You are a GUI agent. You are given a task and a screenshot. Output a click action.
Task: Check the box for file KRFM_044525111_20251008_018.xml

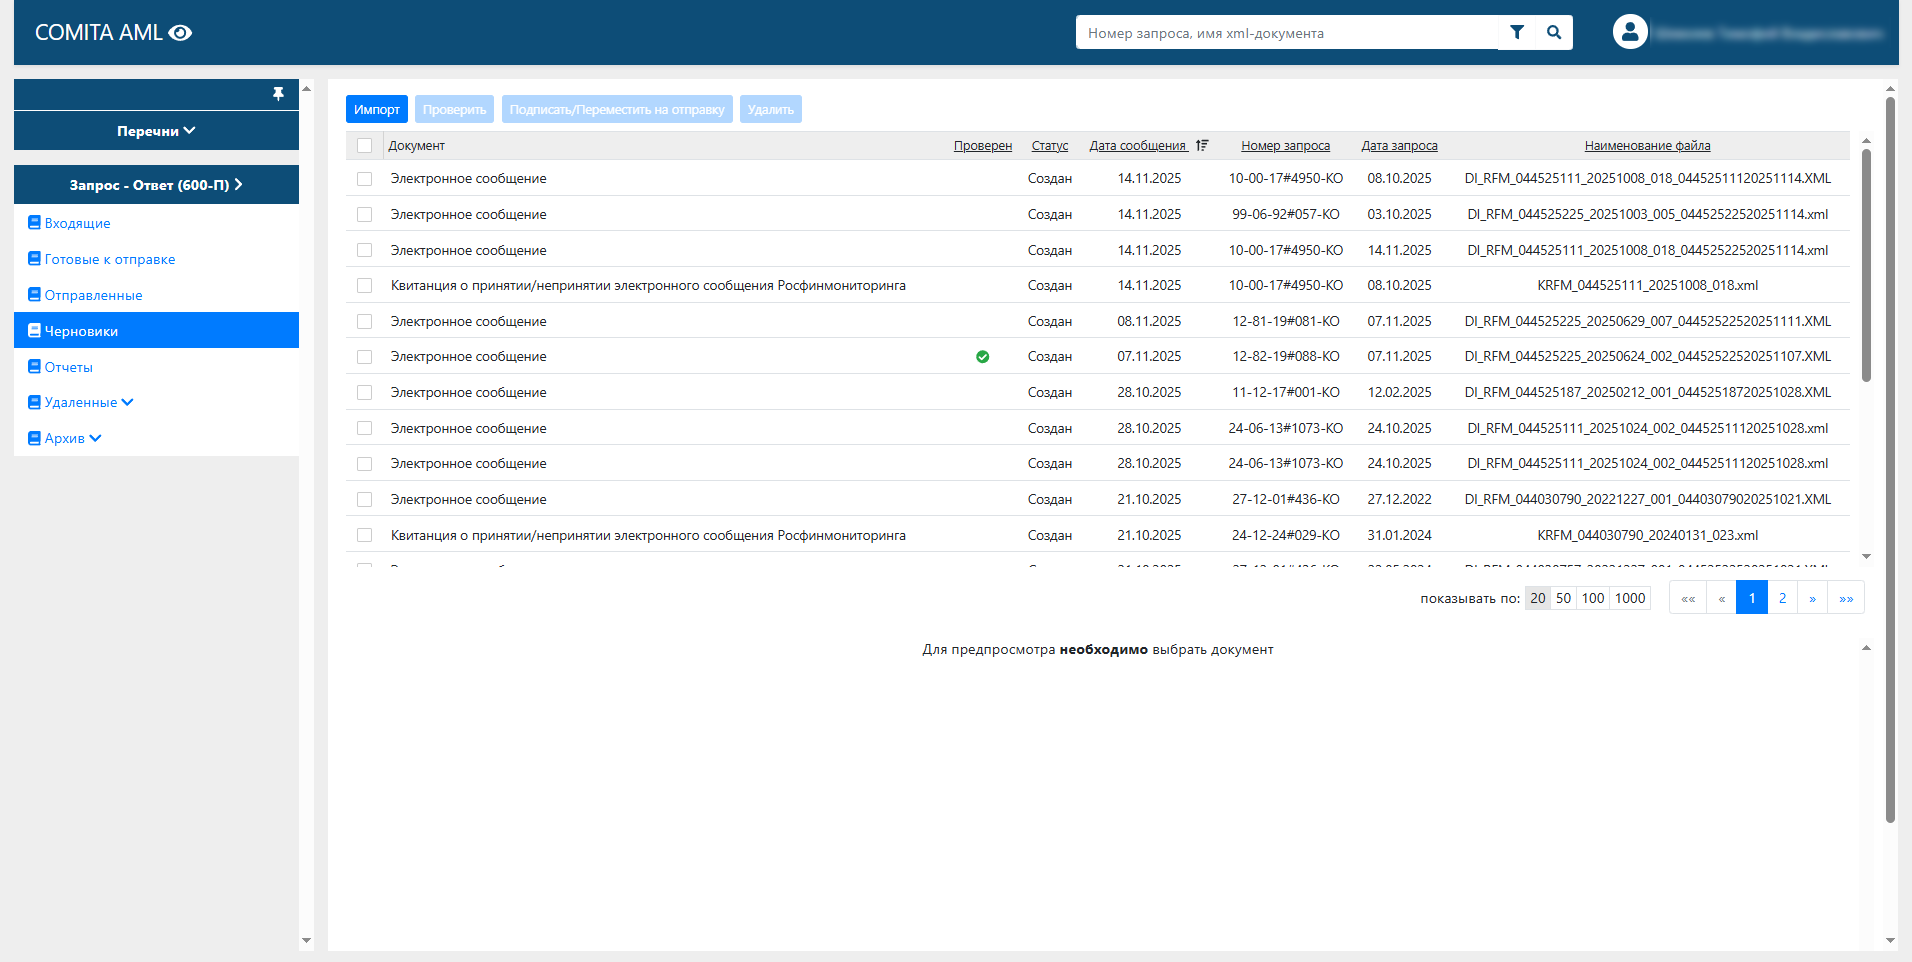pos(365,286)
